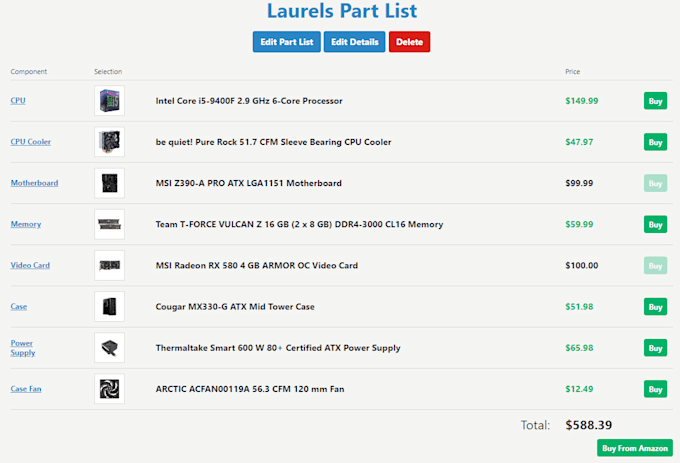This screenshot has width=680, height=463.
Task: Click the $99.99 motherboard price
Action: tap(579, 183)
